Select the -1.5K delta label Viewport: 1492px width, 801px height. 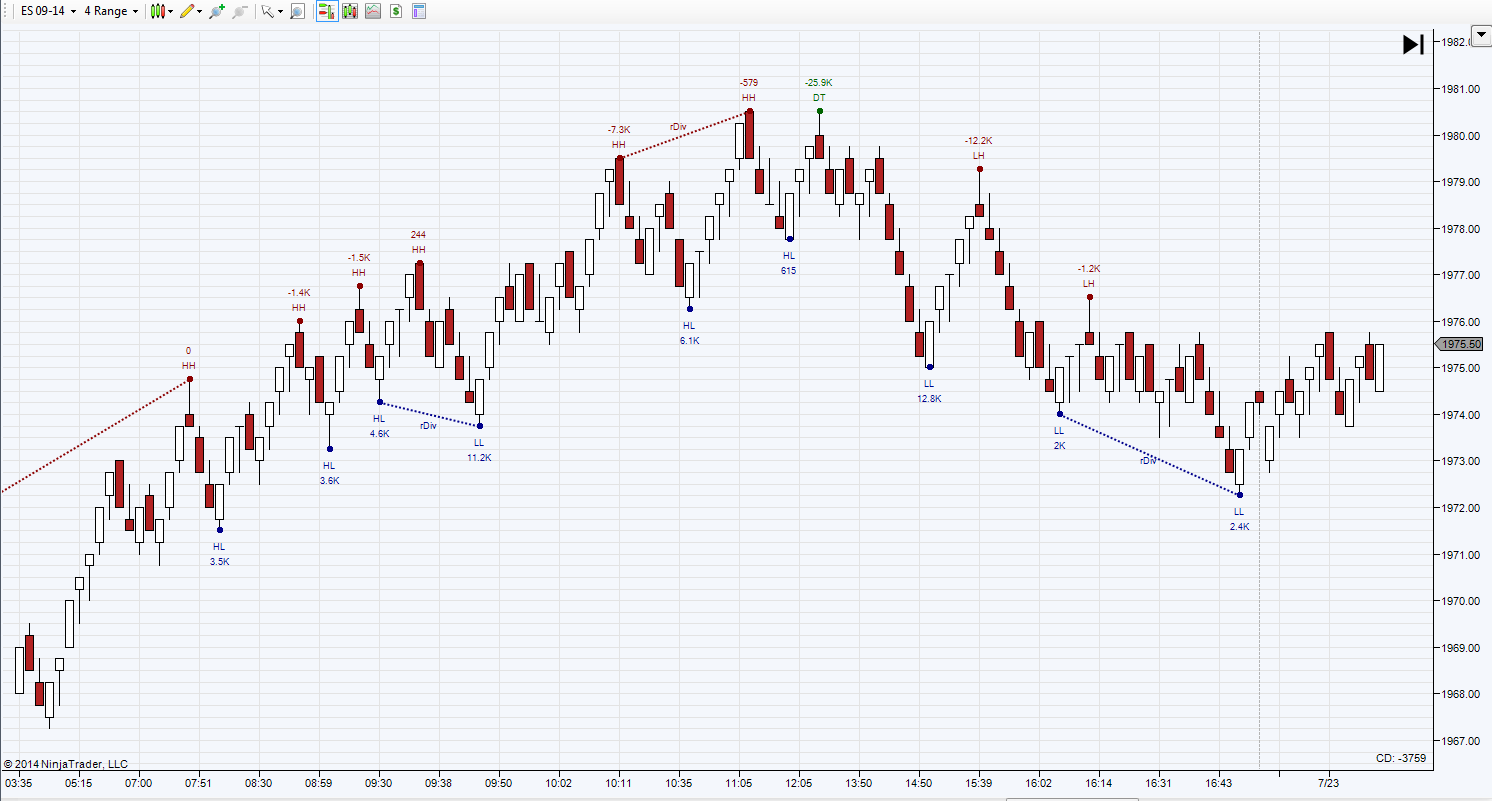pos(359,257)
